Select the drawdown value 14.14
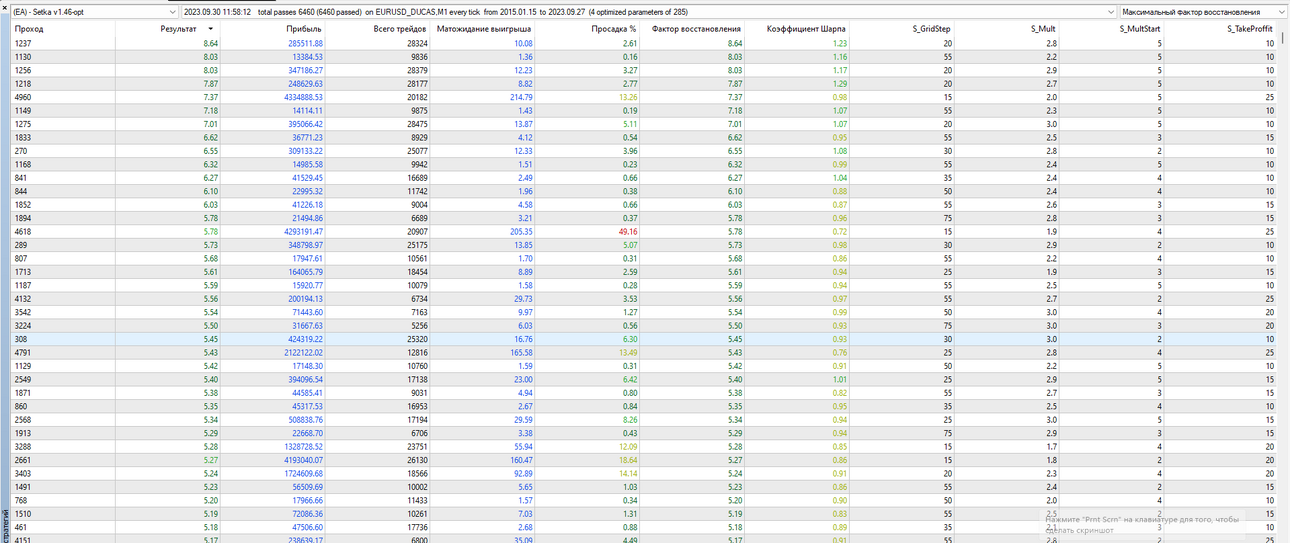 (x=628, y=472)
